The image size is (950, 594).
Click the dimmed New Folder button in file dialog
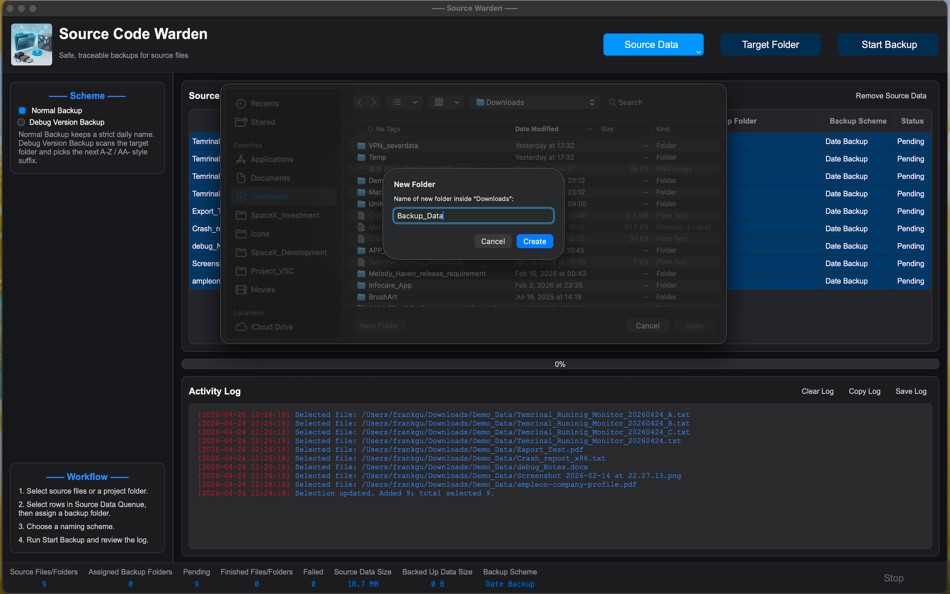point(379,326)
